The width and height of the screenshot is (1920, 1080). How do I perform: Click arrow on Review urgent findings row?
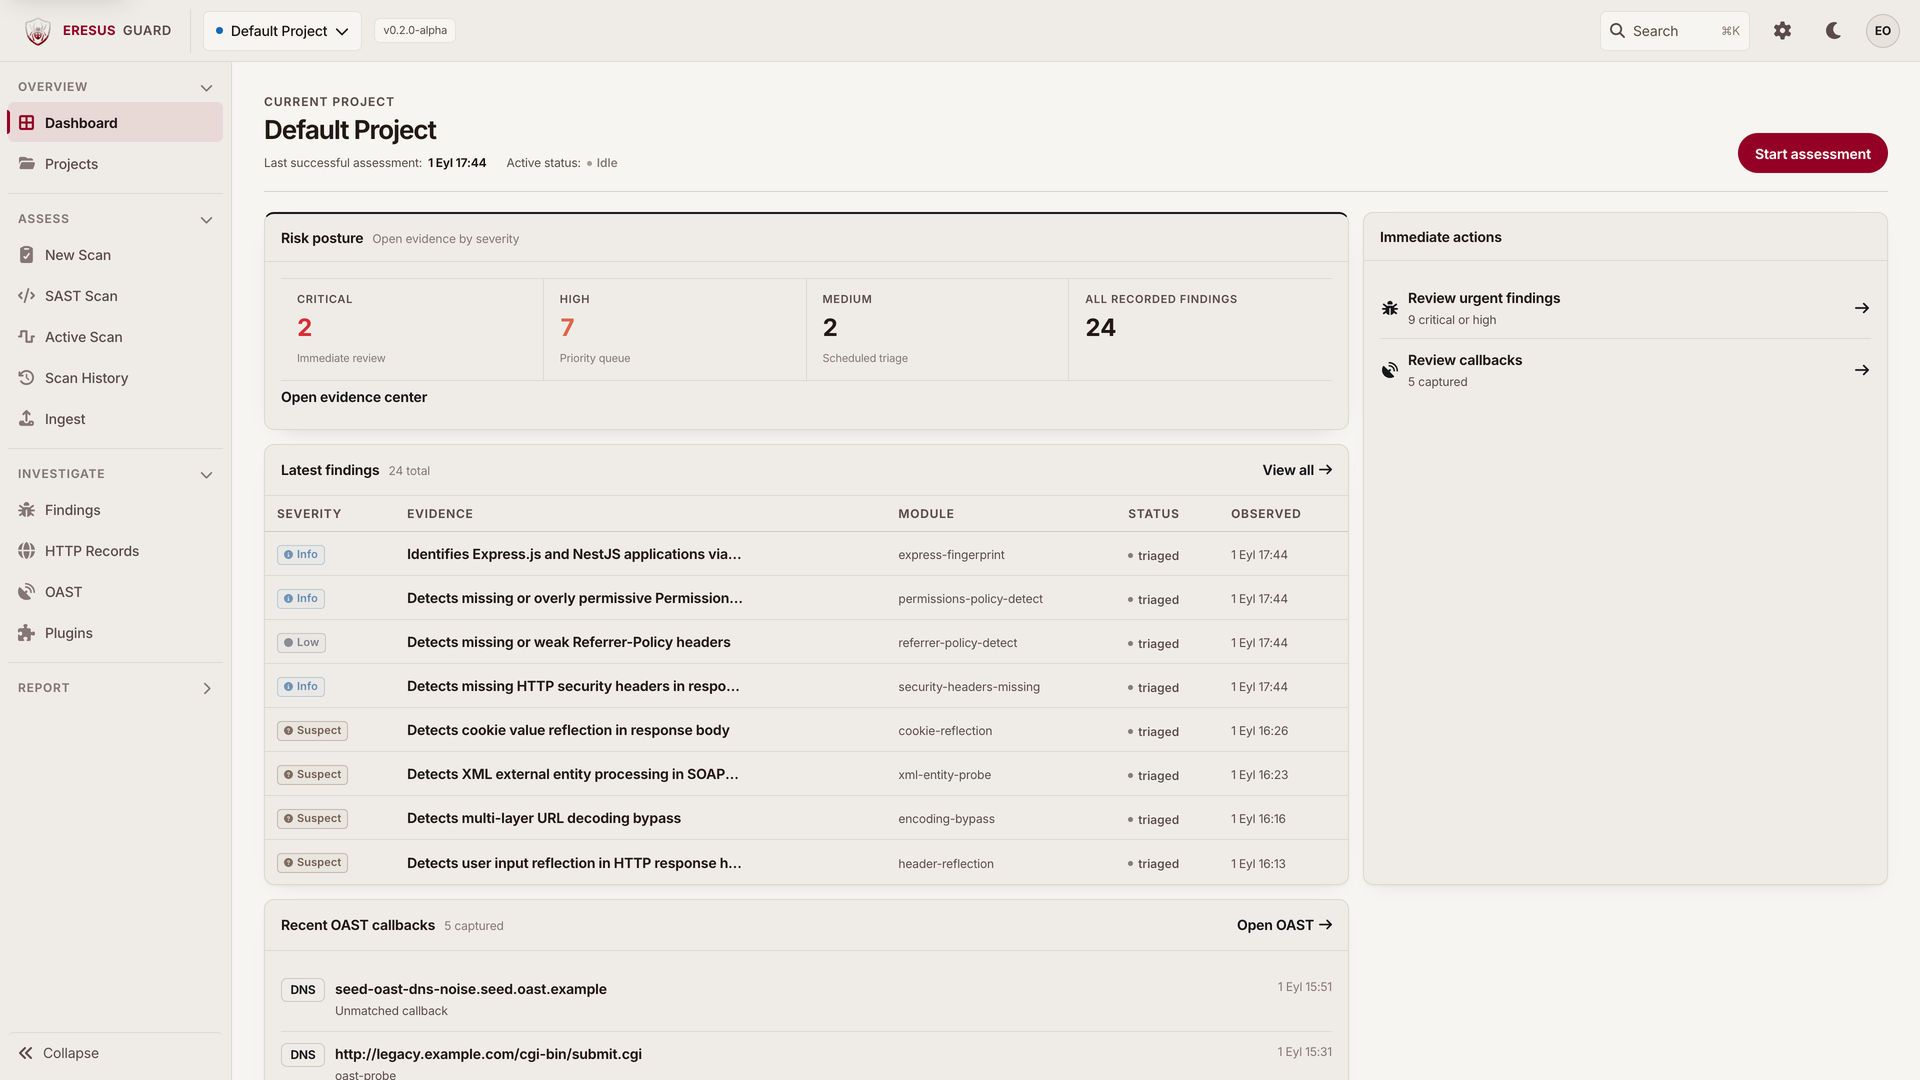point(1862,308)
